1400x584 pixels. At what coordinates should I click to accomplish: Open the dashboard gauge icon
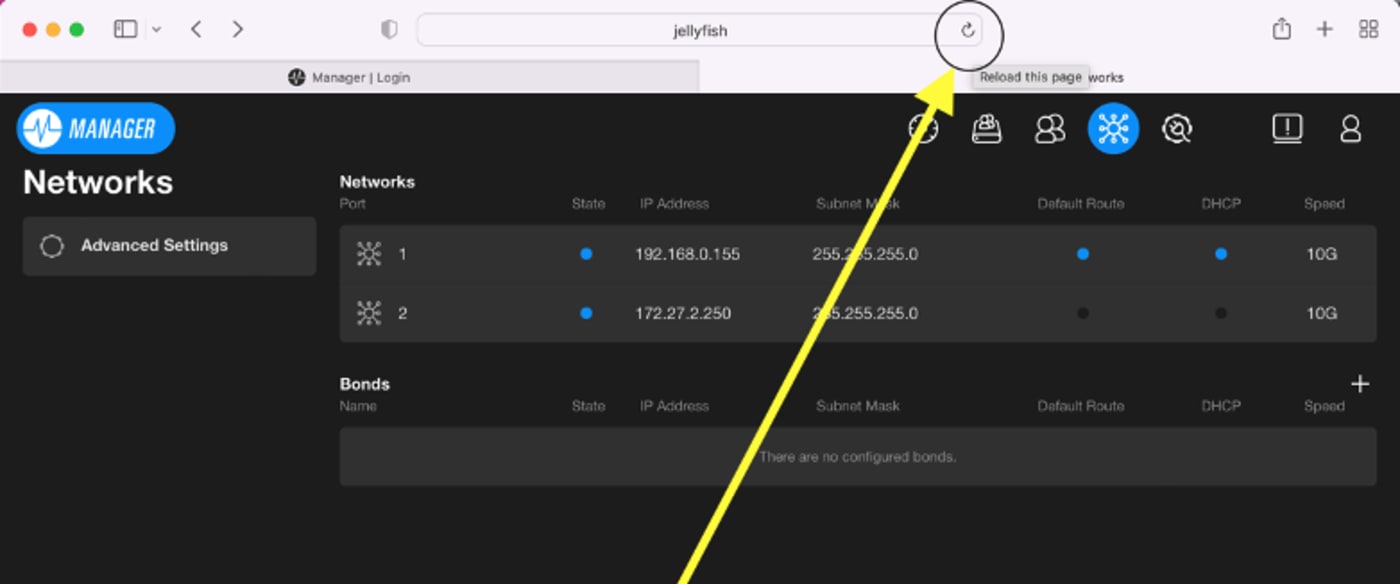point(923,129)
